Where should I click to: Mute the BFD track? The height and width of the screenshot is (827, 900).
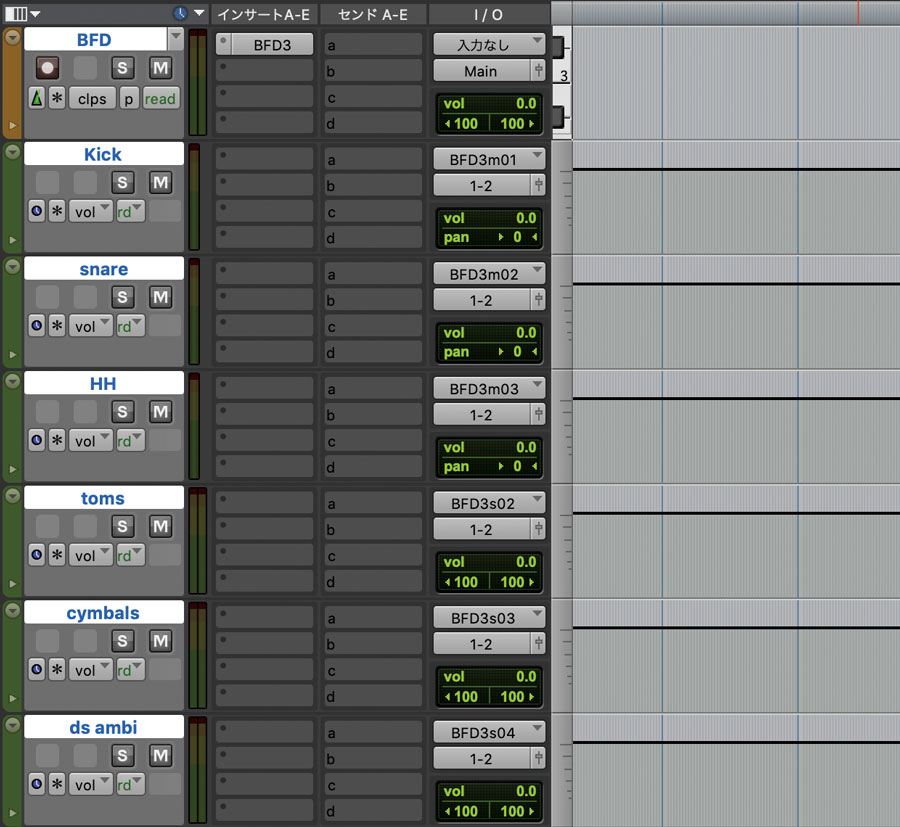click(x=161, y=68)
